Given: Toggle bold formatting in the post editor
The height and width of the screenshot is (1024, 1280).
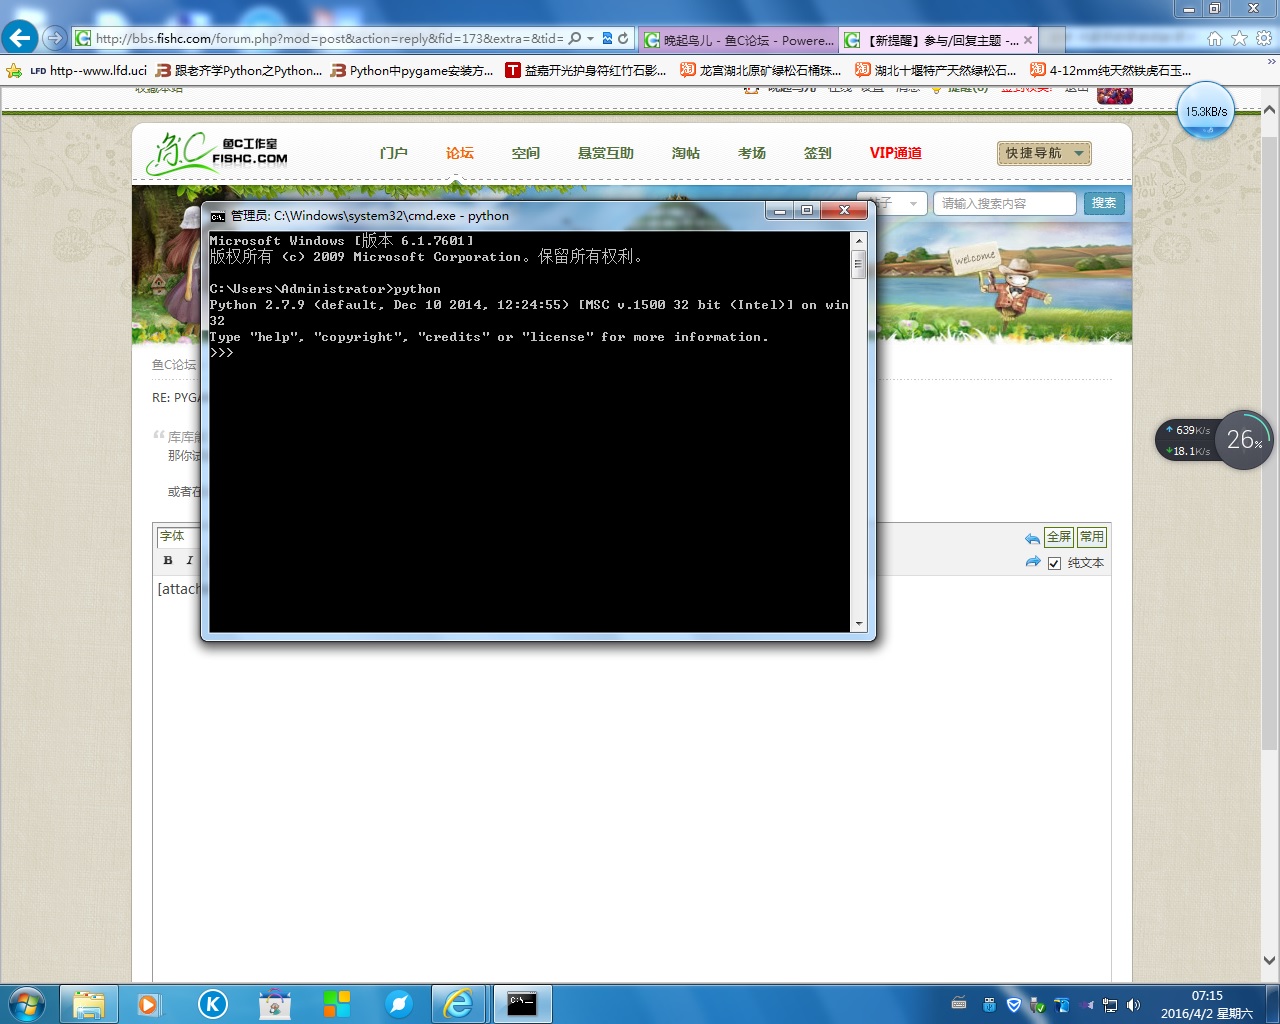Looking at the screenshot, I should [x=168, y=561].
